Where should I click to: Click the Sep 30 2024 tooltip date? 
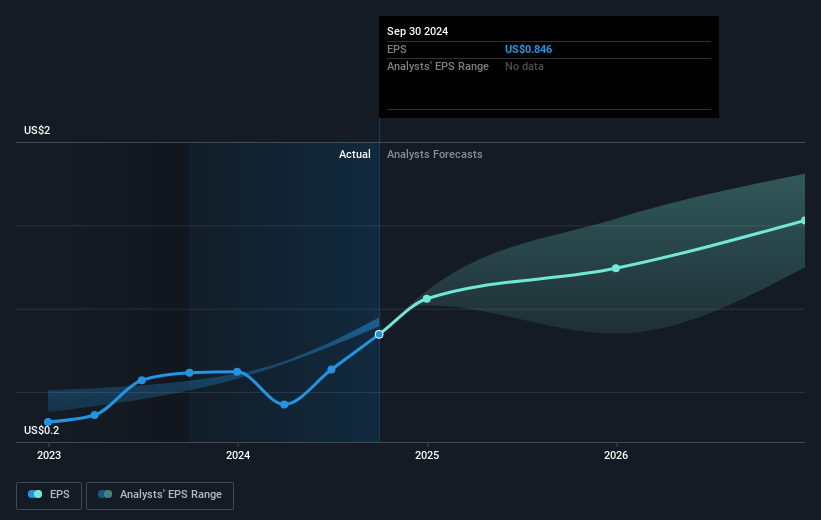coord(417,31)
